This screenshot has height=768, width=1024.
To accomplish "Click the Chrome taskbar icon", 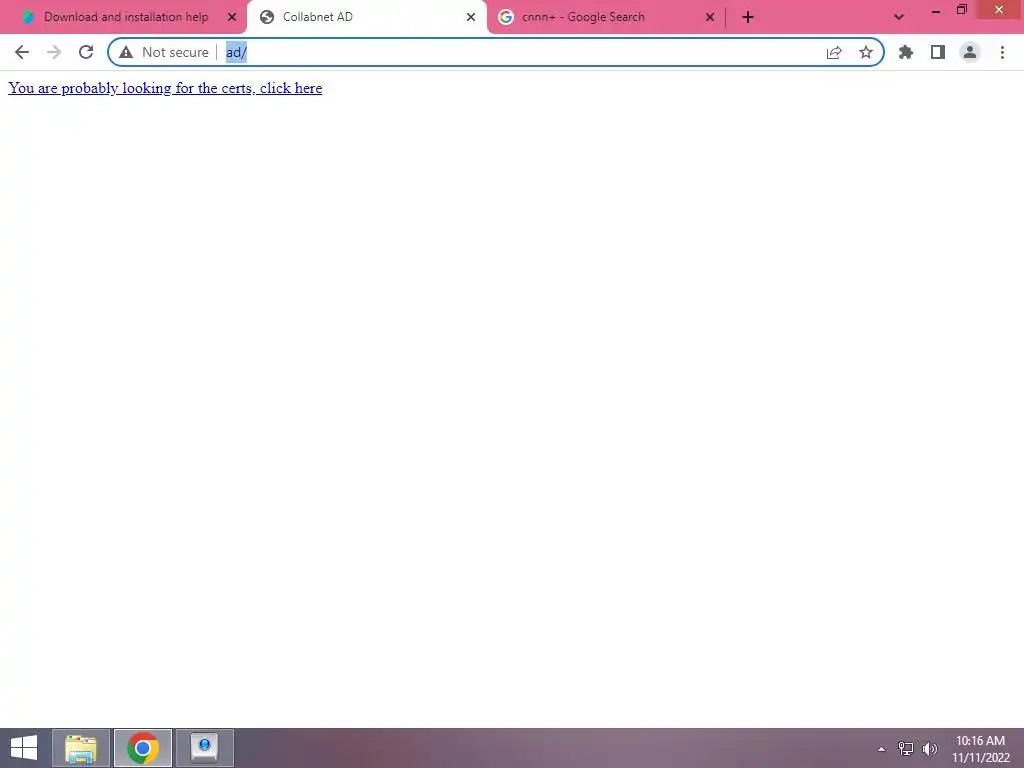I will pos(143,748).
